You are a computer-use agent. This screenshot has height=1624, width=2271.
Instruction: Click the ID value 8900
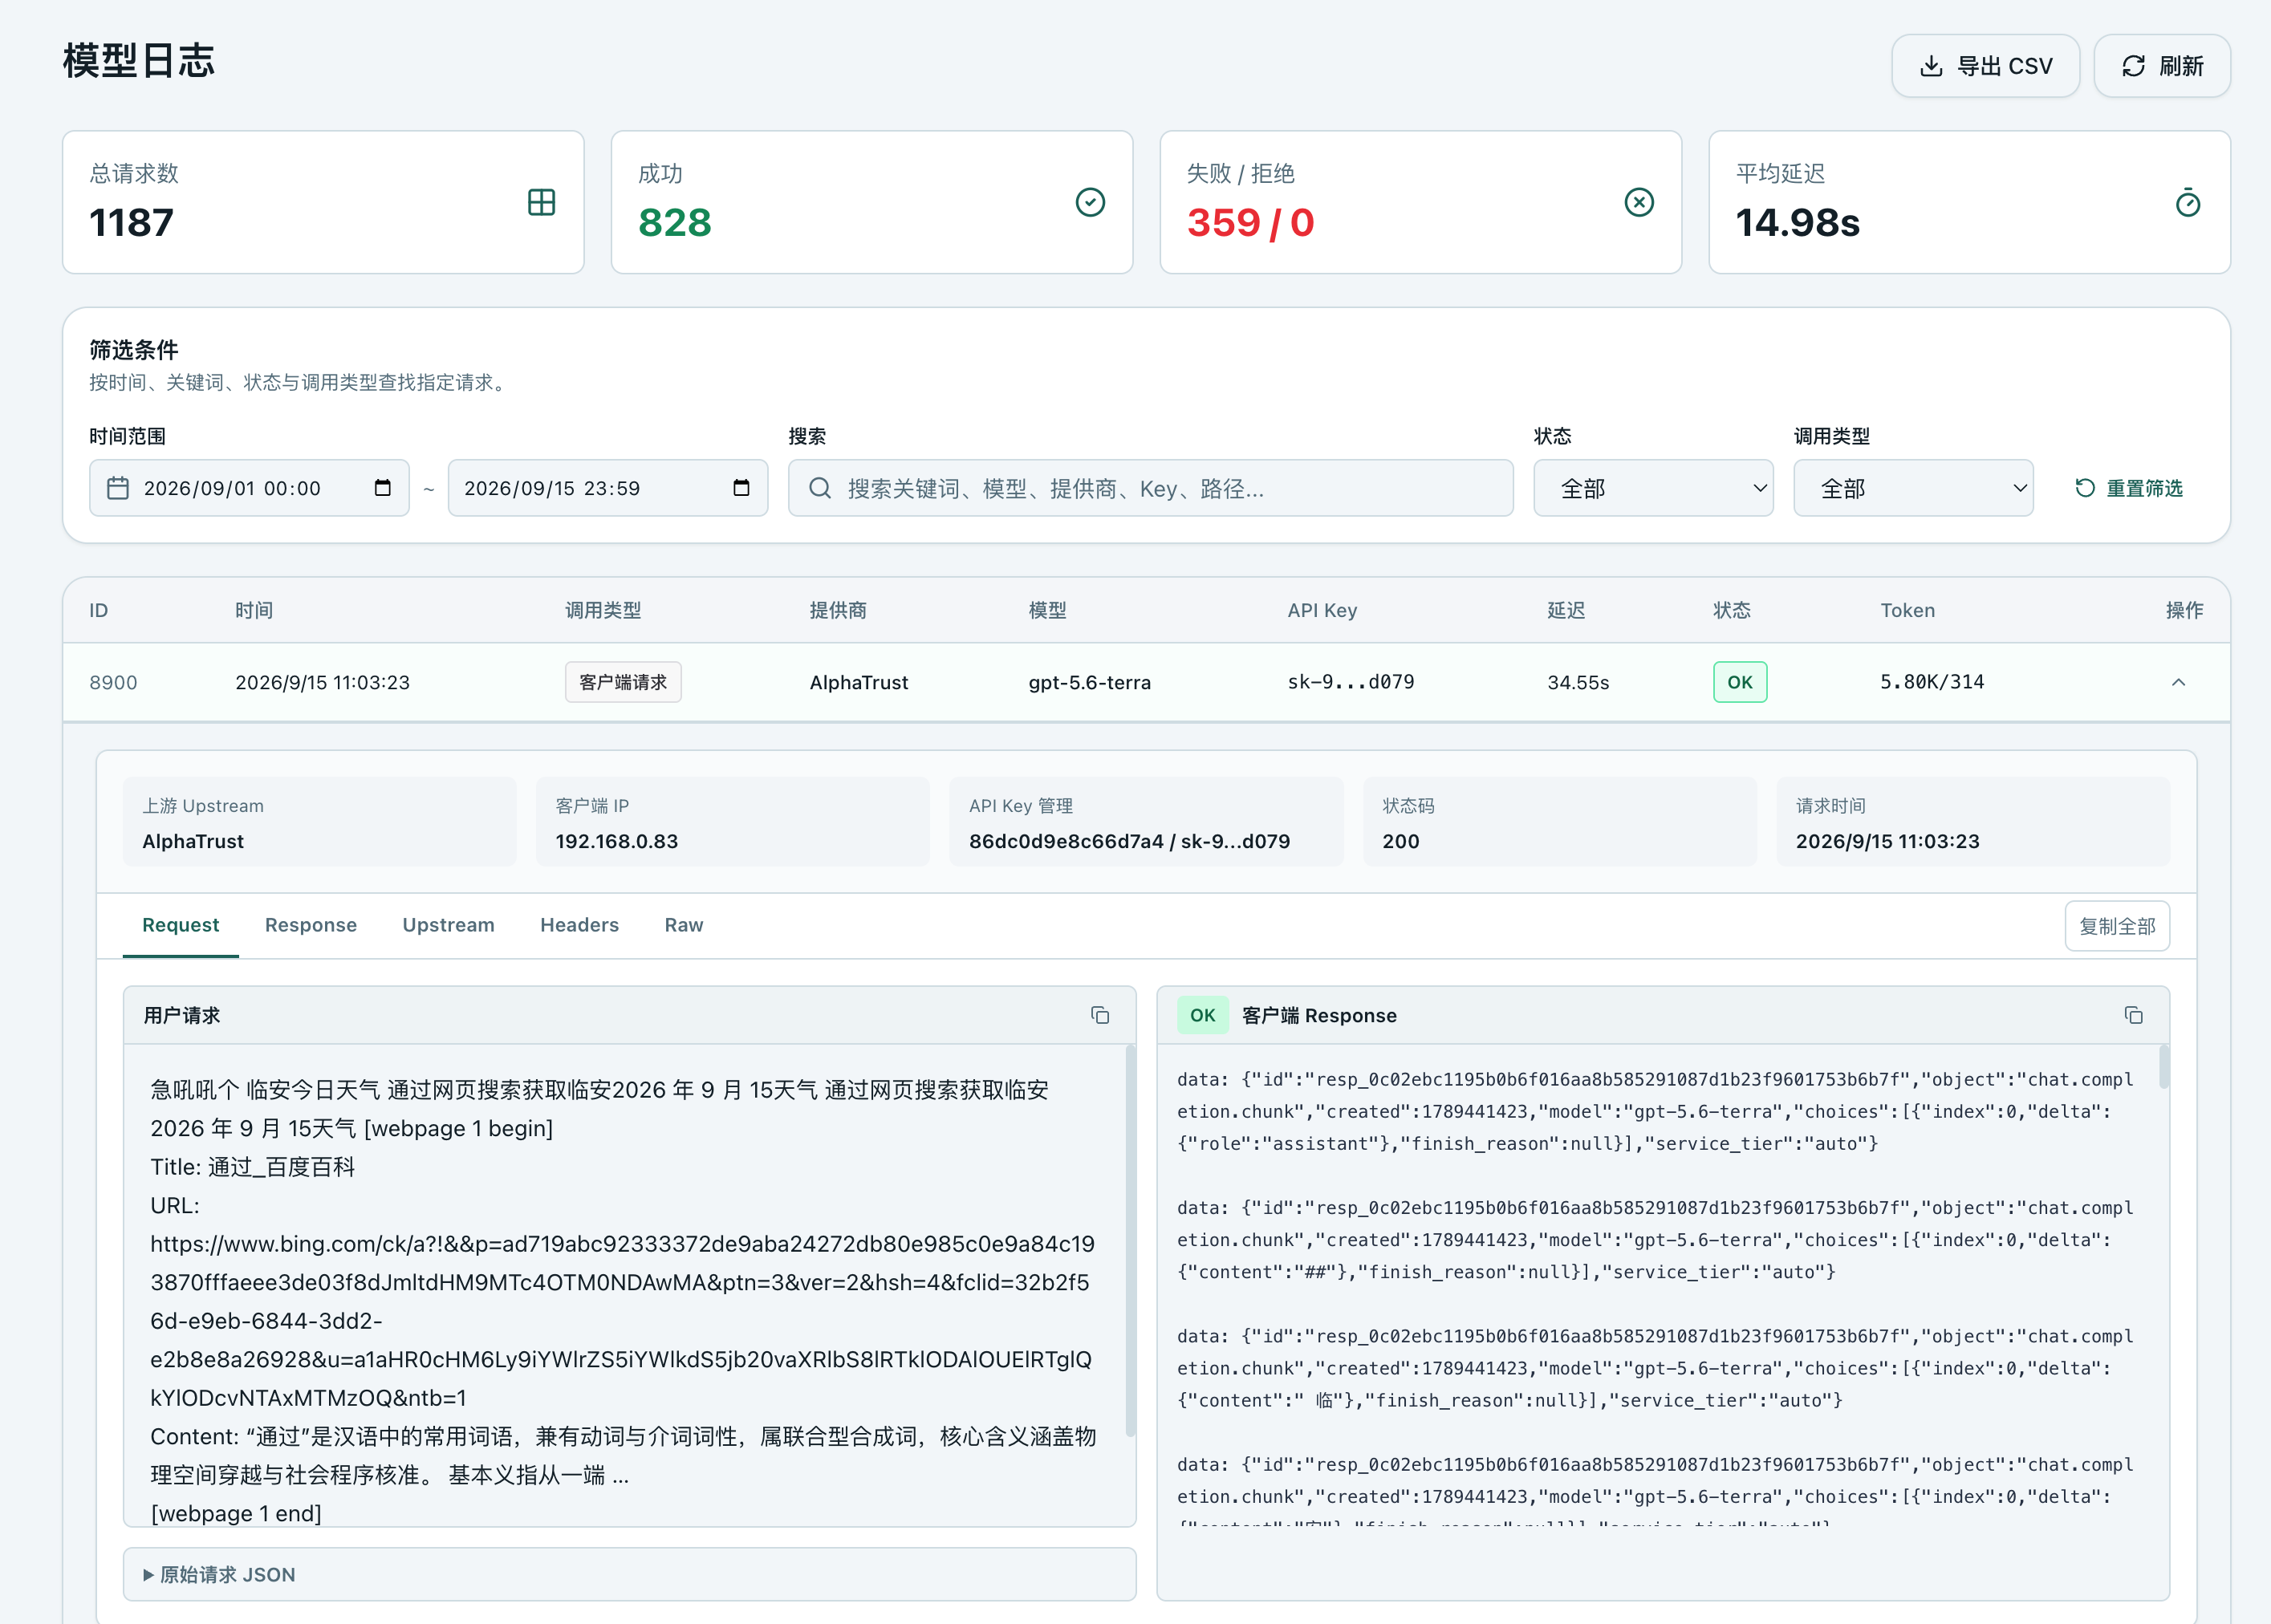pyautogui.click(x=113, y=682)
